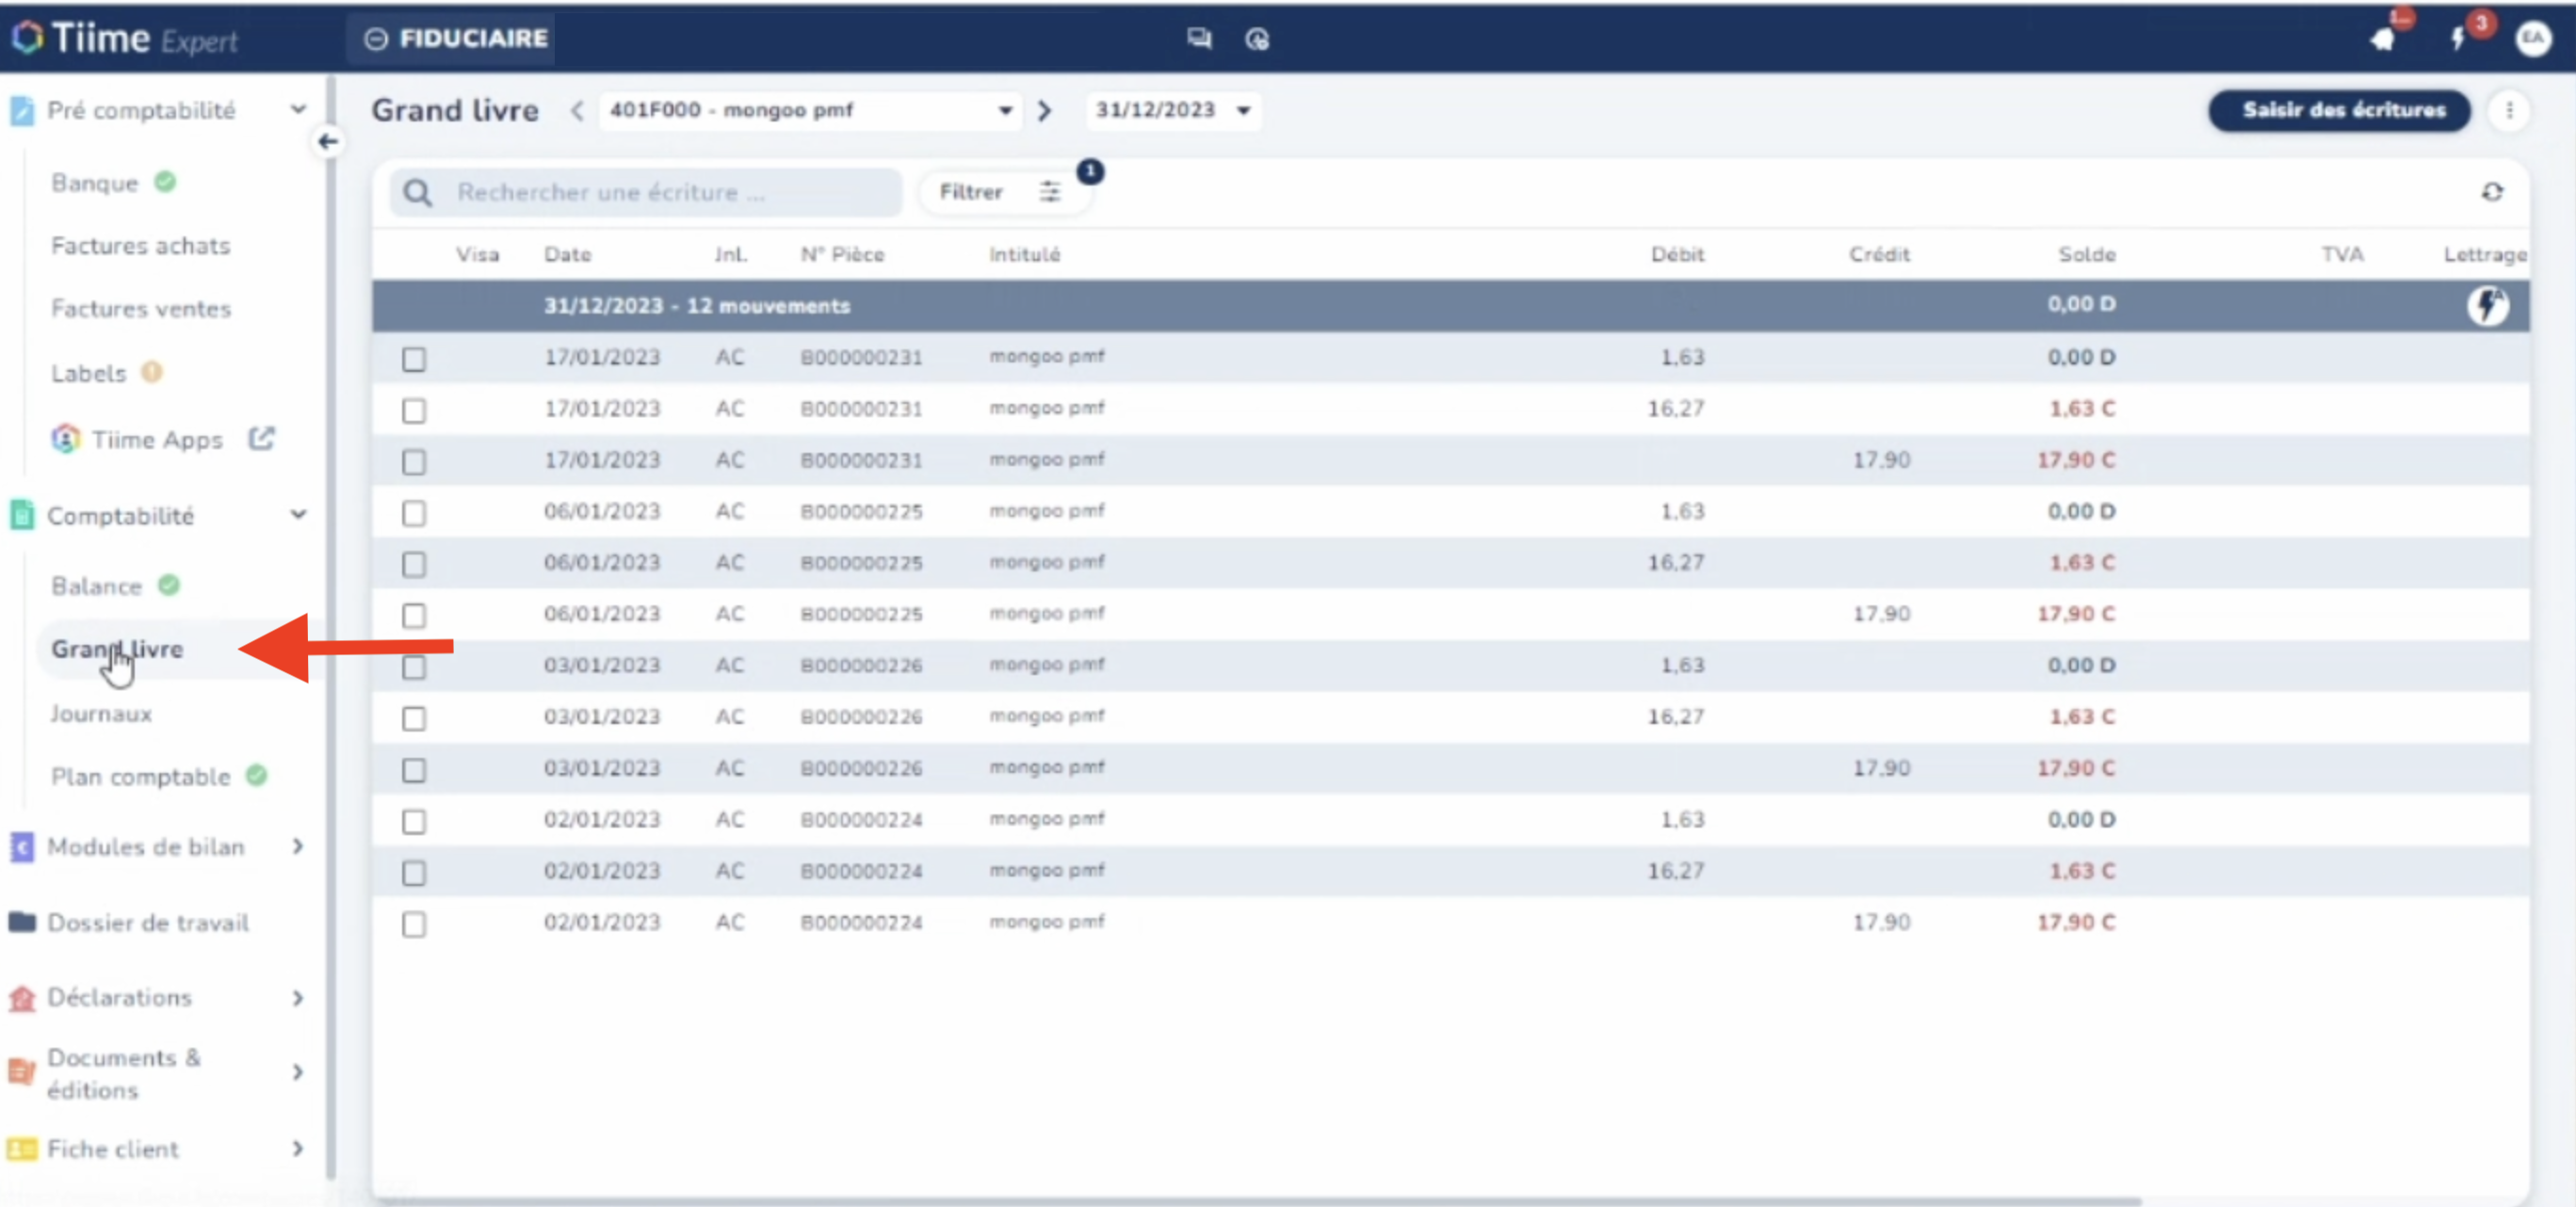The image size is (2576, 1207).
Task: Click the Modules de bilan icon
Action: pyautogui.click(x=22, y=846)
